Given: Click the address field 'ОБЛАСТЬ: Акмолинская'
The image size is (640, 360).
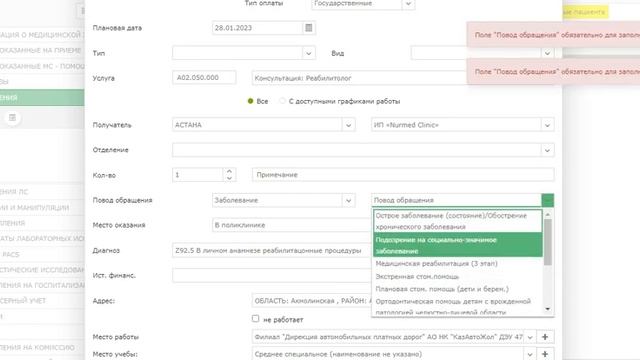Looking at the screenshot, I should click(x=312, y=301).
